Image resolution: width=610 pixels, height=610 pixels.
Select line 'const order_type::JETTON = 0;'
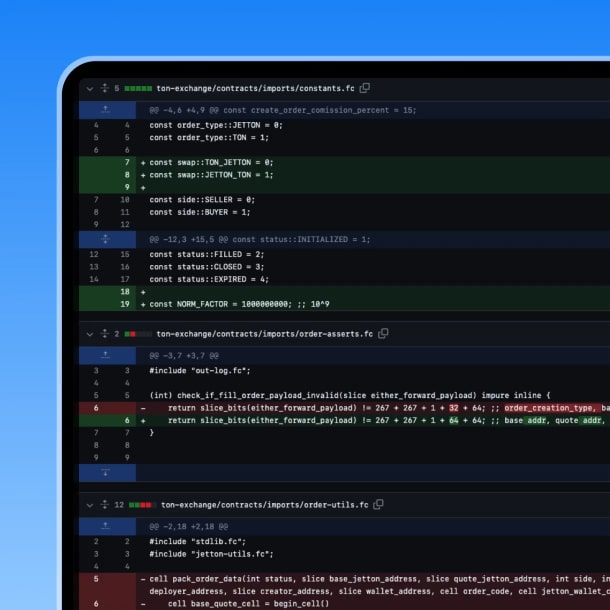pyautogui.click(x=216, y=125)
